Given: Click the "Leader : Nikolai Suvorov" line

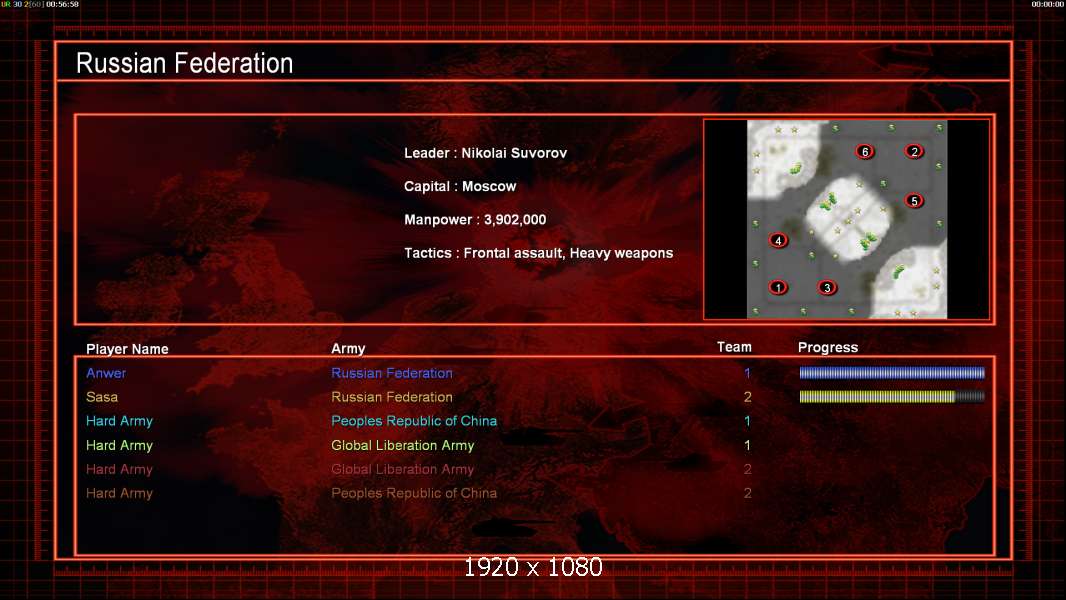Looking at the screenshot, I should coord(485,153).
